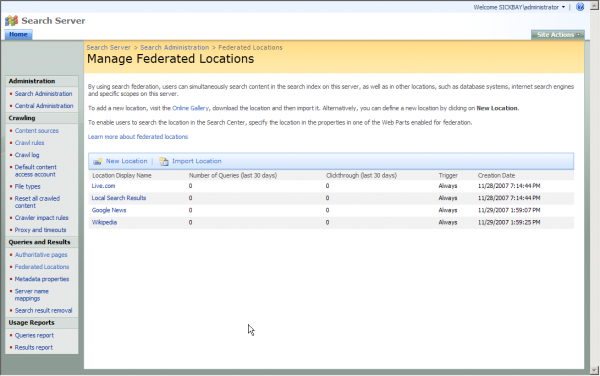The height and width of the screenshot is (376, 600).
Task: Go to Crawl rules
Action: click(x=29, y=143)
